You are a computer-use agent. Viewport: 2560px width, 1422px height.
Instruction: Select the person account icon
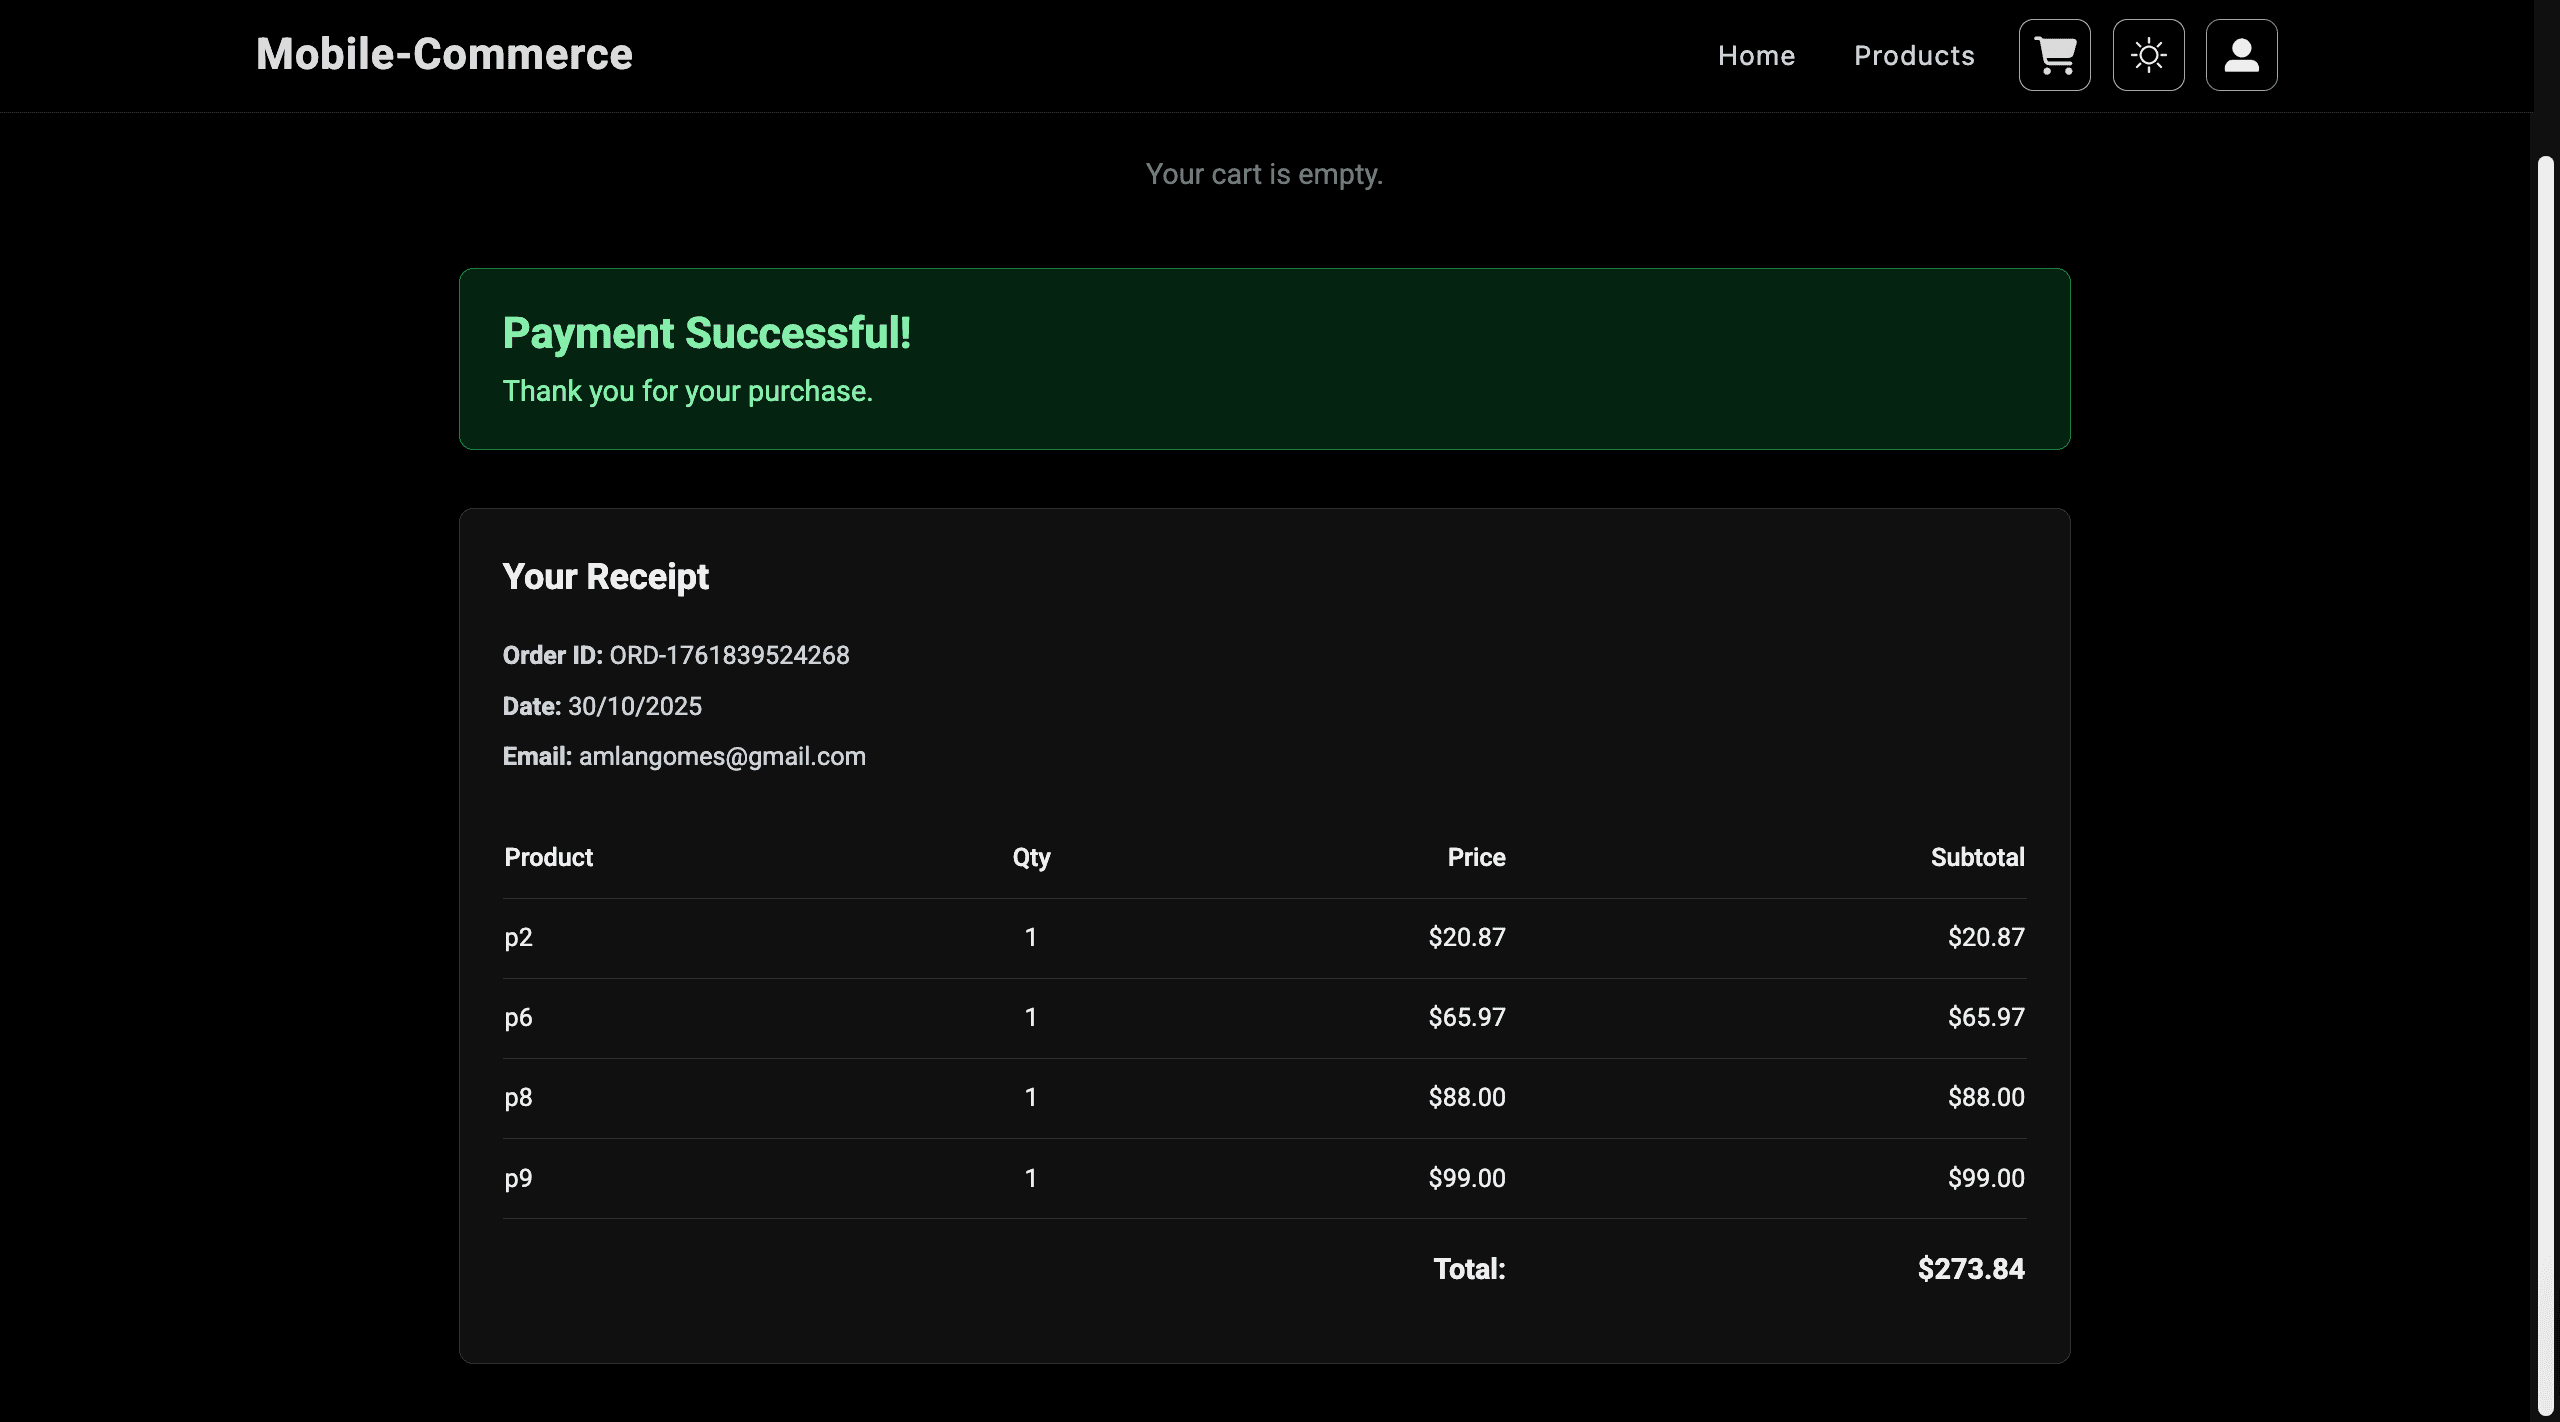point(2242,55)
